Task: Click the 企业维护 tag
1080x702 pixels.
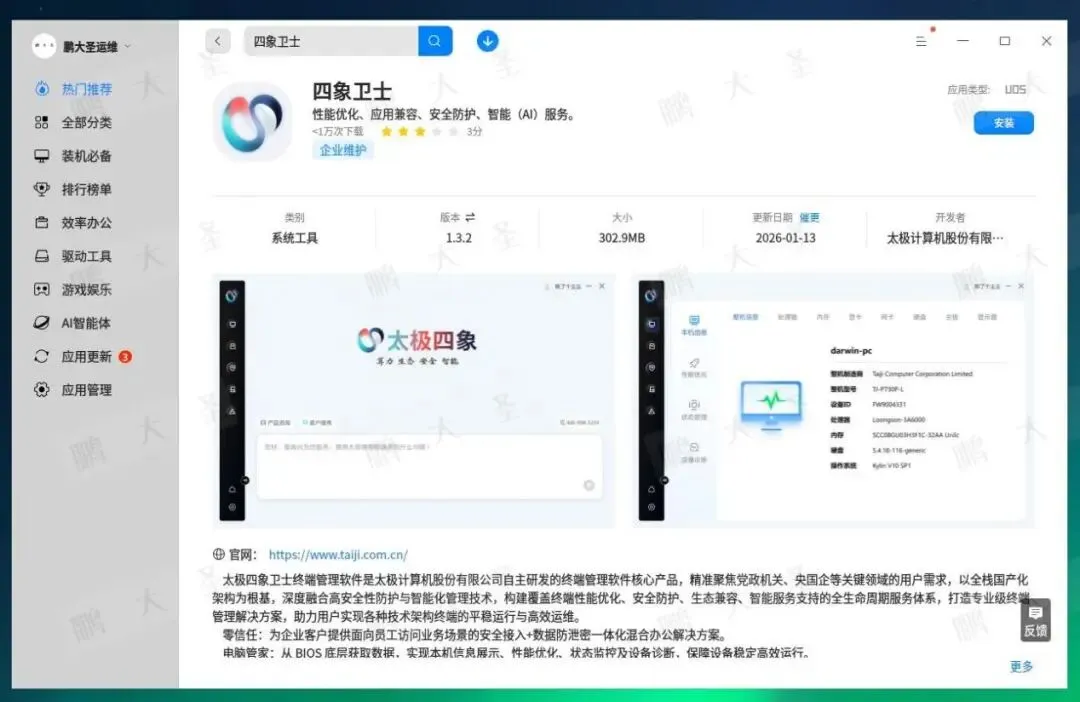Action: pyautogui.click(x=343, y=150)
